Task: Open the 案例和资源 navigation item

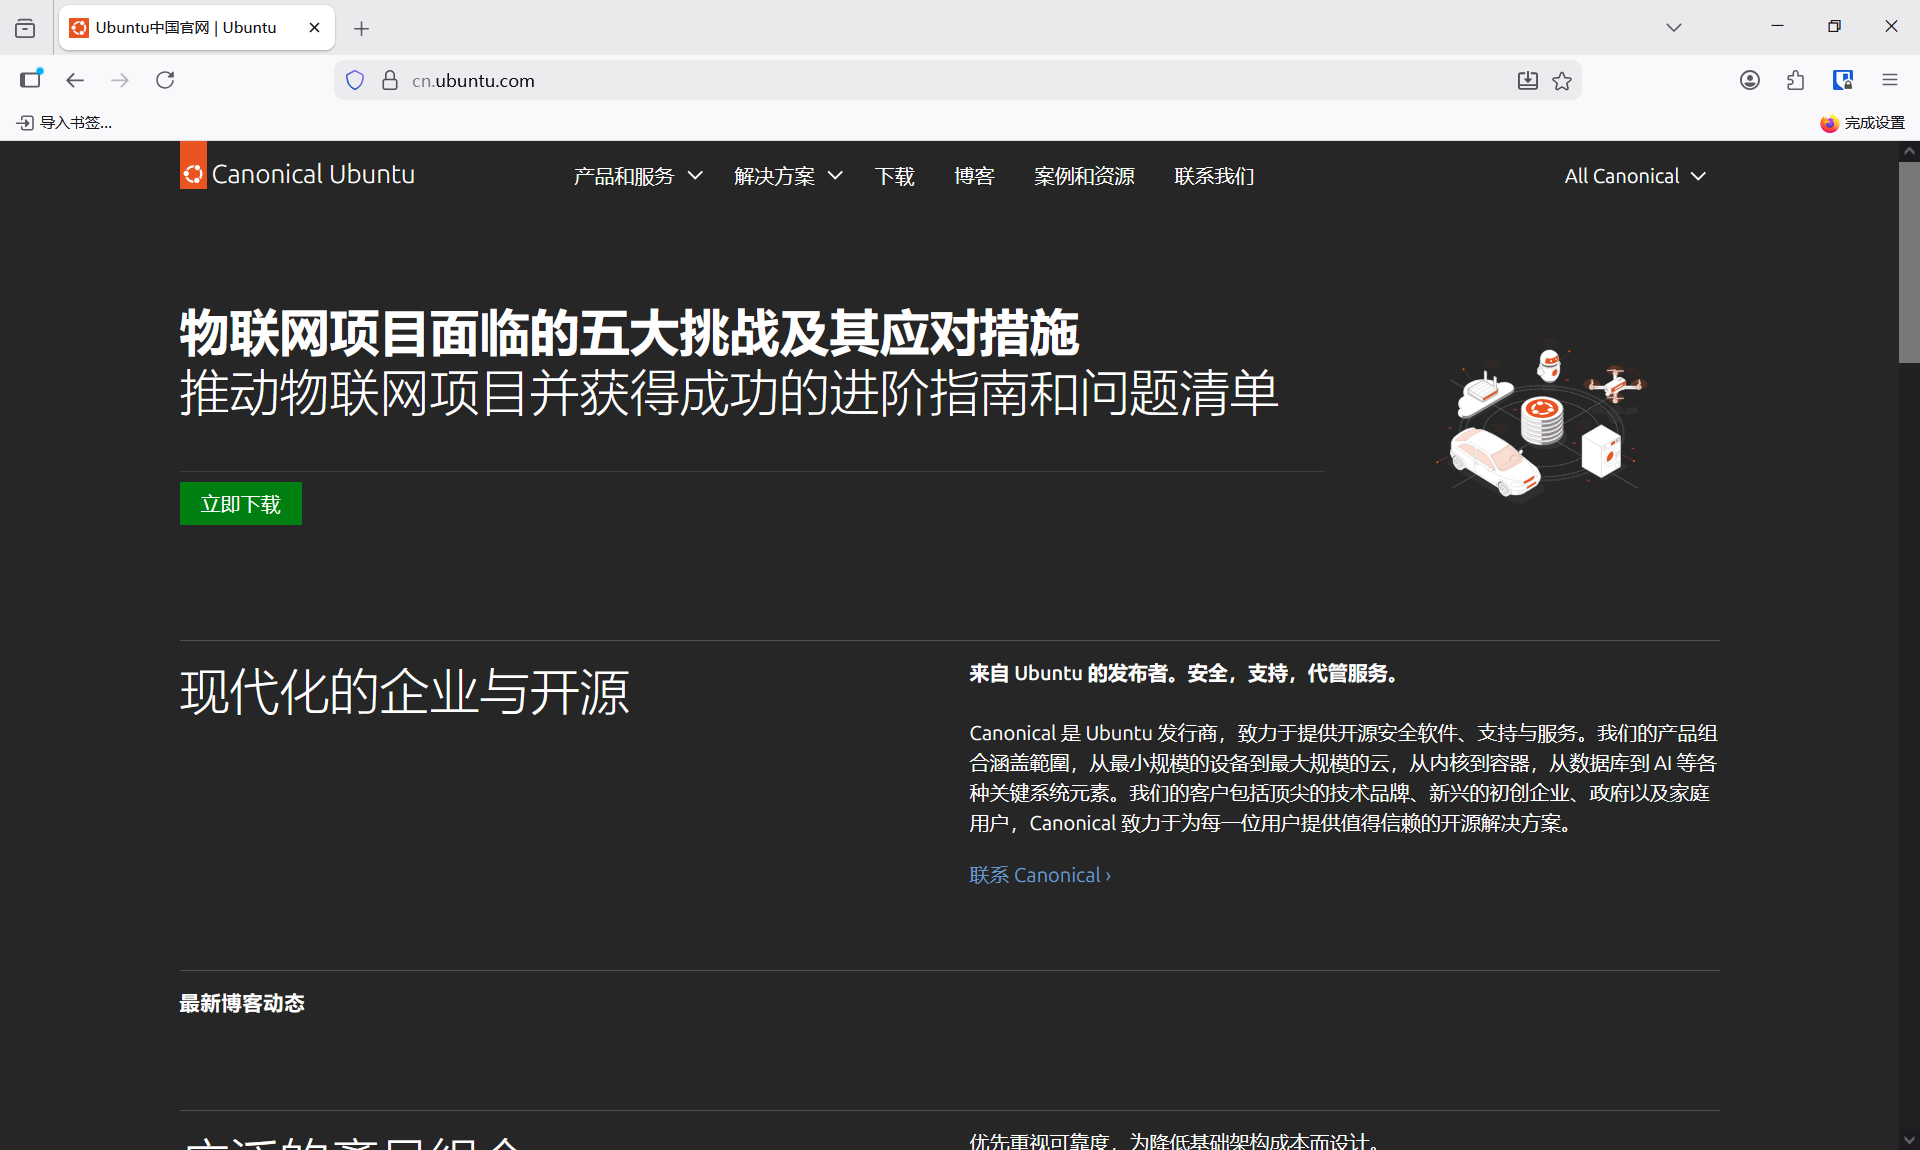Action: (1084, 176)
